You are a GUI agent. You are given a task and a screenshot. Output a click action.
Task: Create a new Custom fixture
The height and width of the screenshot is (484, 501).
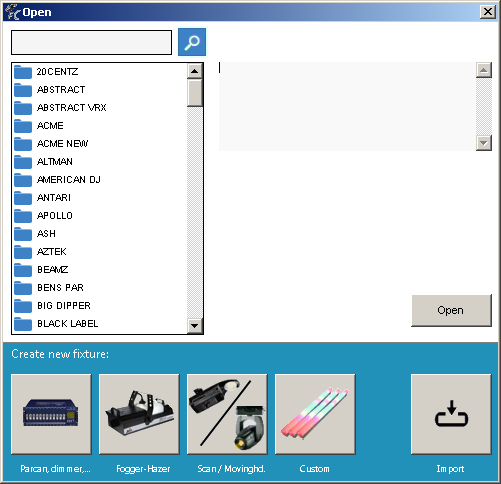[315, 414]
